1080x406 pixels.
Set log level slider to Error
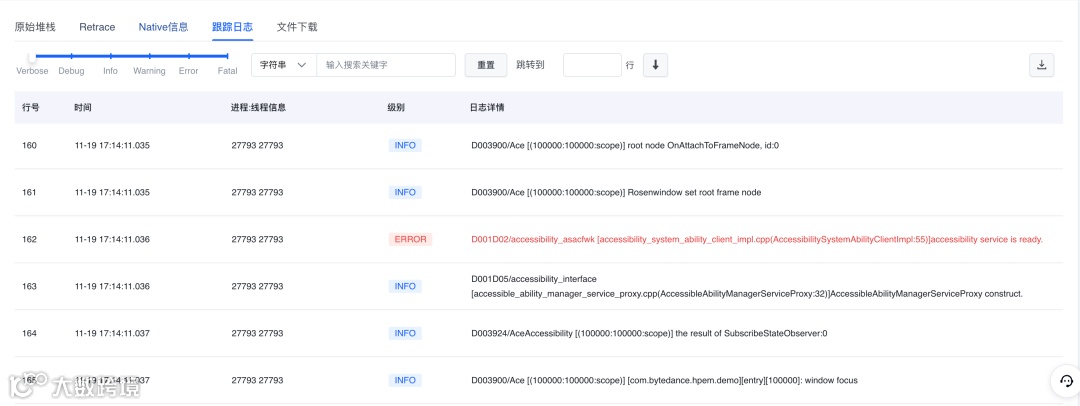[188, 57]
